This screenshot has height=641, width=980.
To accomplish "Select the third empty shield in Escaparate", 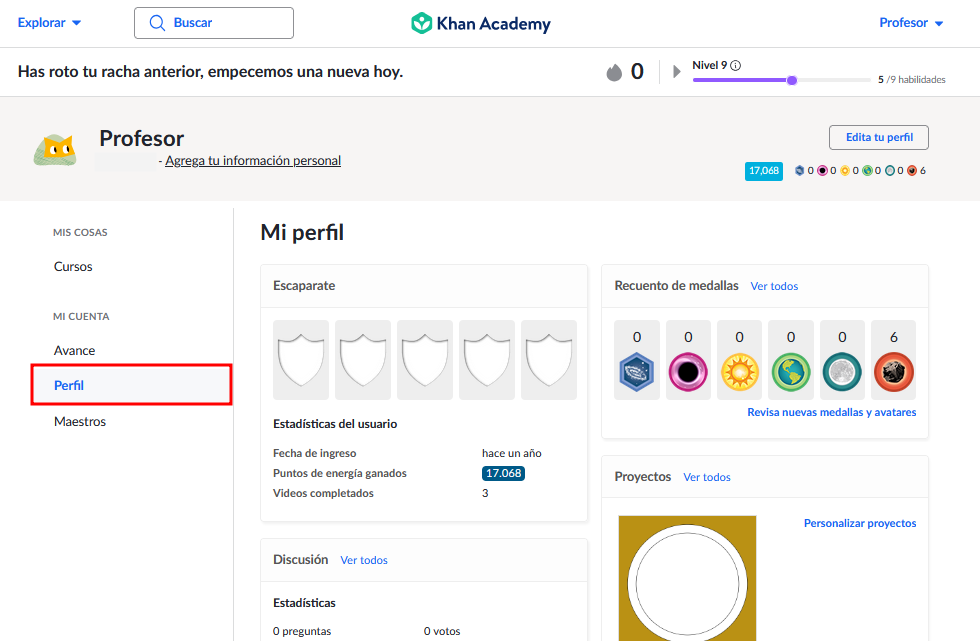I will (x=425, y=360).
